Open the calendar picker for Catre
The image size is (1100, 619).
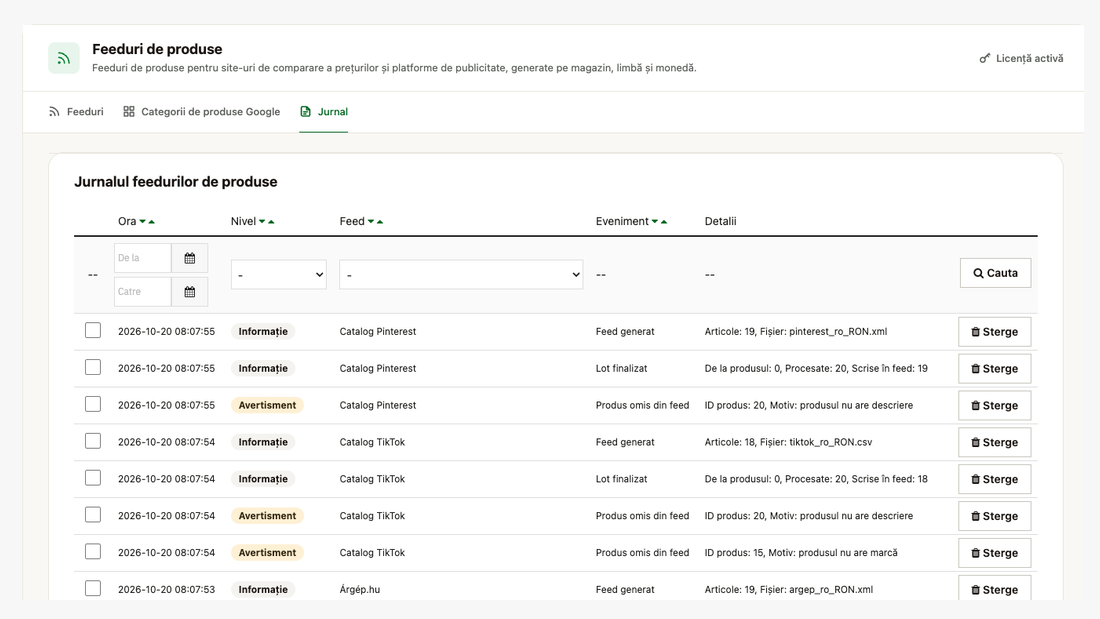click(x=189, y=292)
